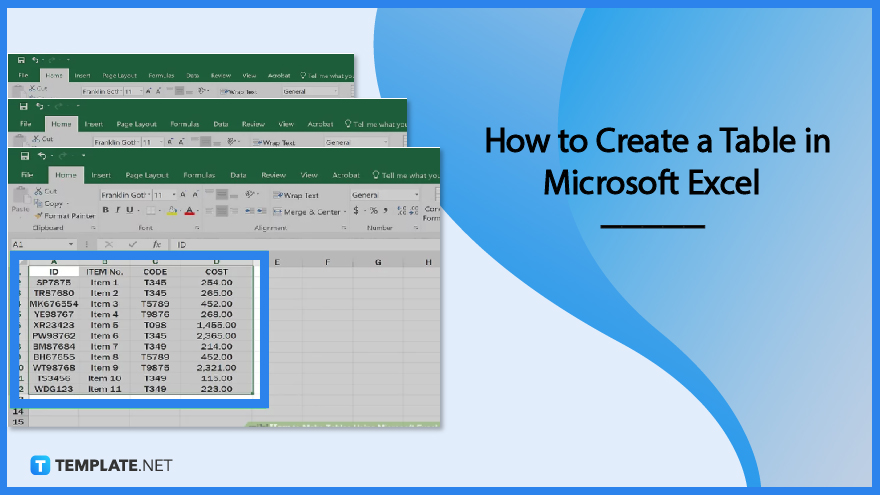Click Borders icon in front Excel window
The height and width of the screenshot is (495, 880).
(151, 211)
